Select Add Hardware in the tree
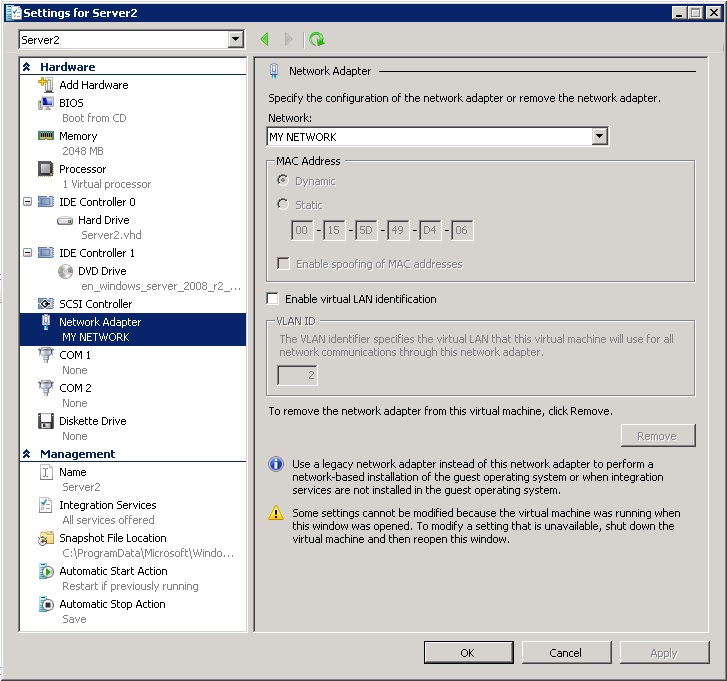This screenshot has height=681, width=727. pyautogui.click(x=94, y=85)
